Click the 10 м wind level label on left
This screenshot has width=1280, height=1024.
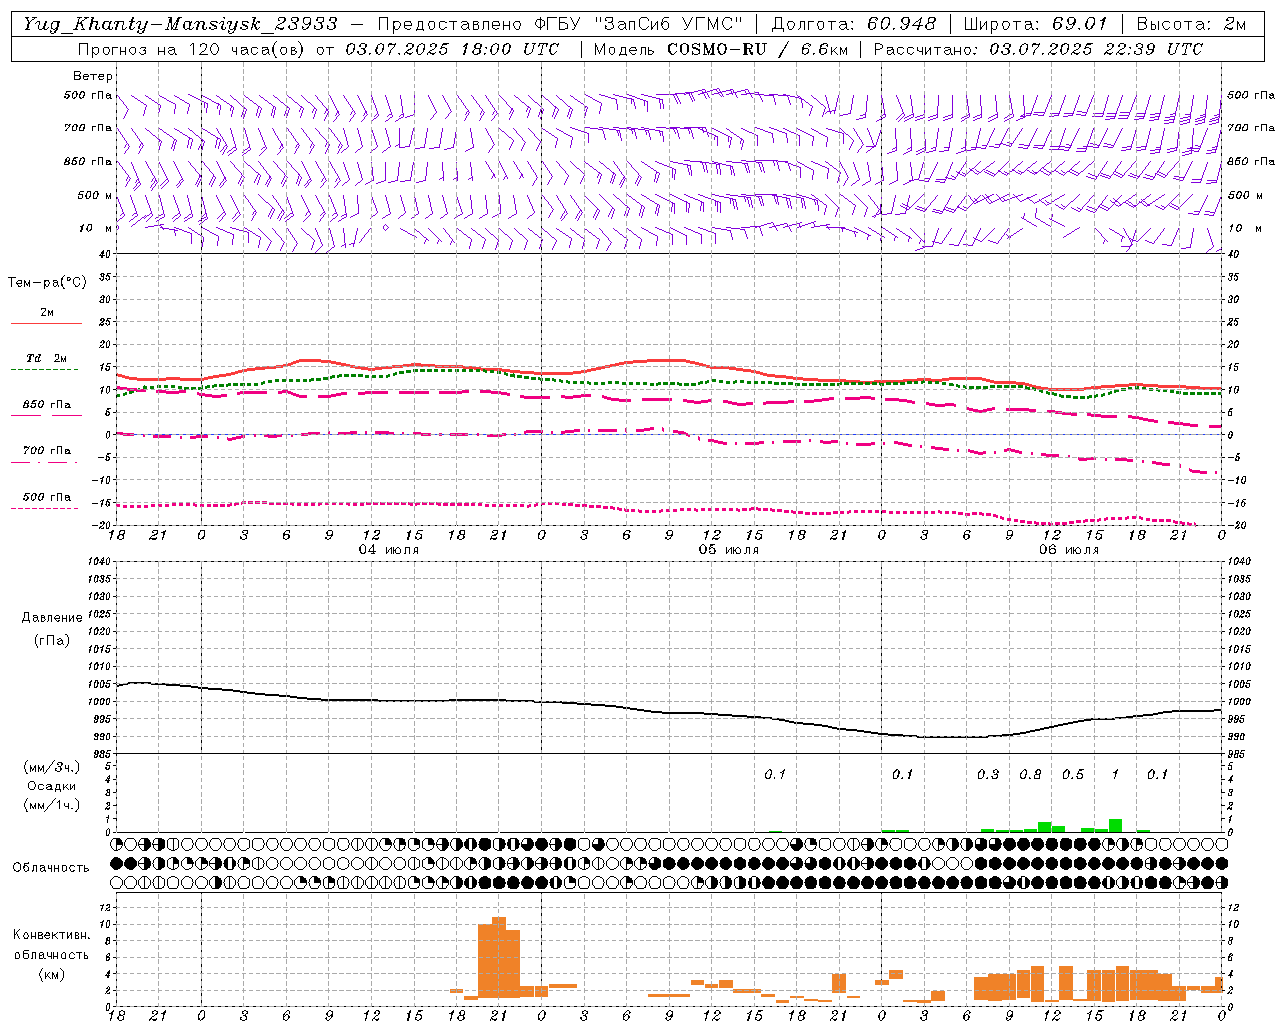point(96,228)
